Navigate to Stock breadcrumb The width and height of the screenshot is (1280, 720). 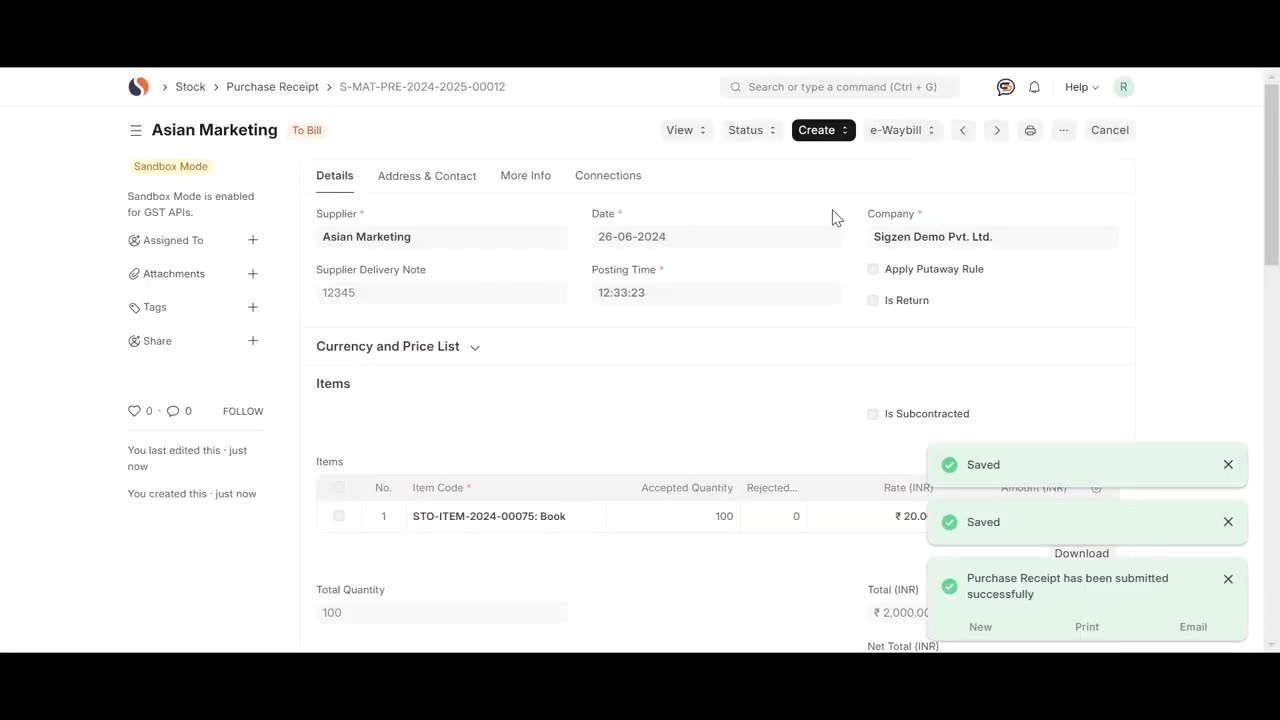(190, 87)
